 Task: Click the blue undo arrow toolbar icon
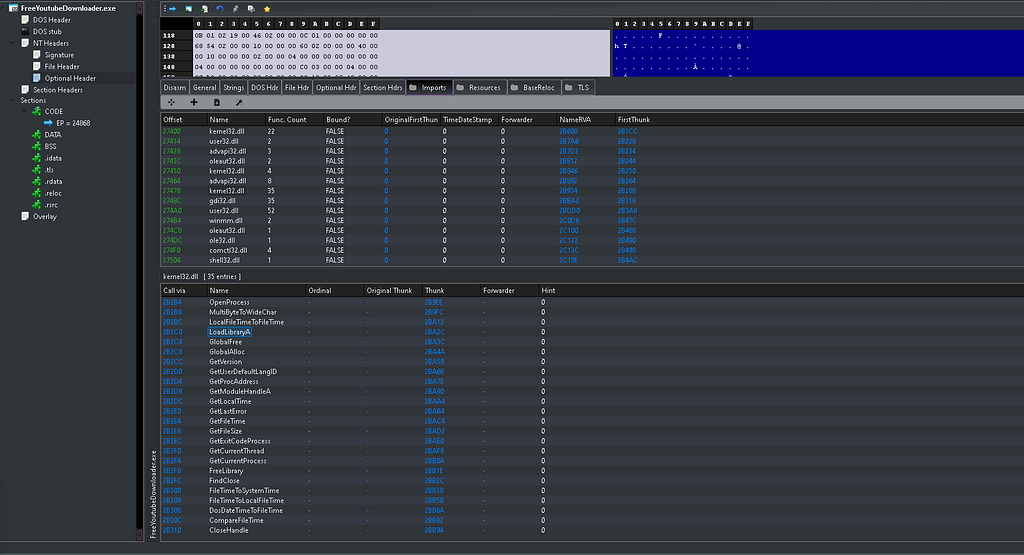[220, 9]
